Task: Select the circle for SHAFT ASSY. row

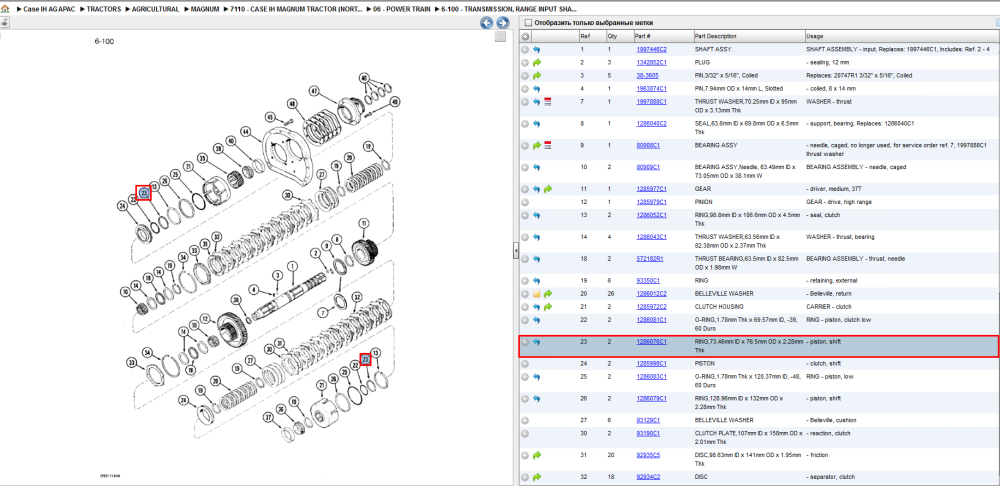Action: pos(525,49)
